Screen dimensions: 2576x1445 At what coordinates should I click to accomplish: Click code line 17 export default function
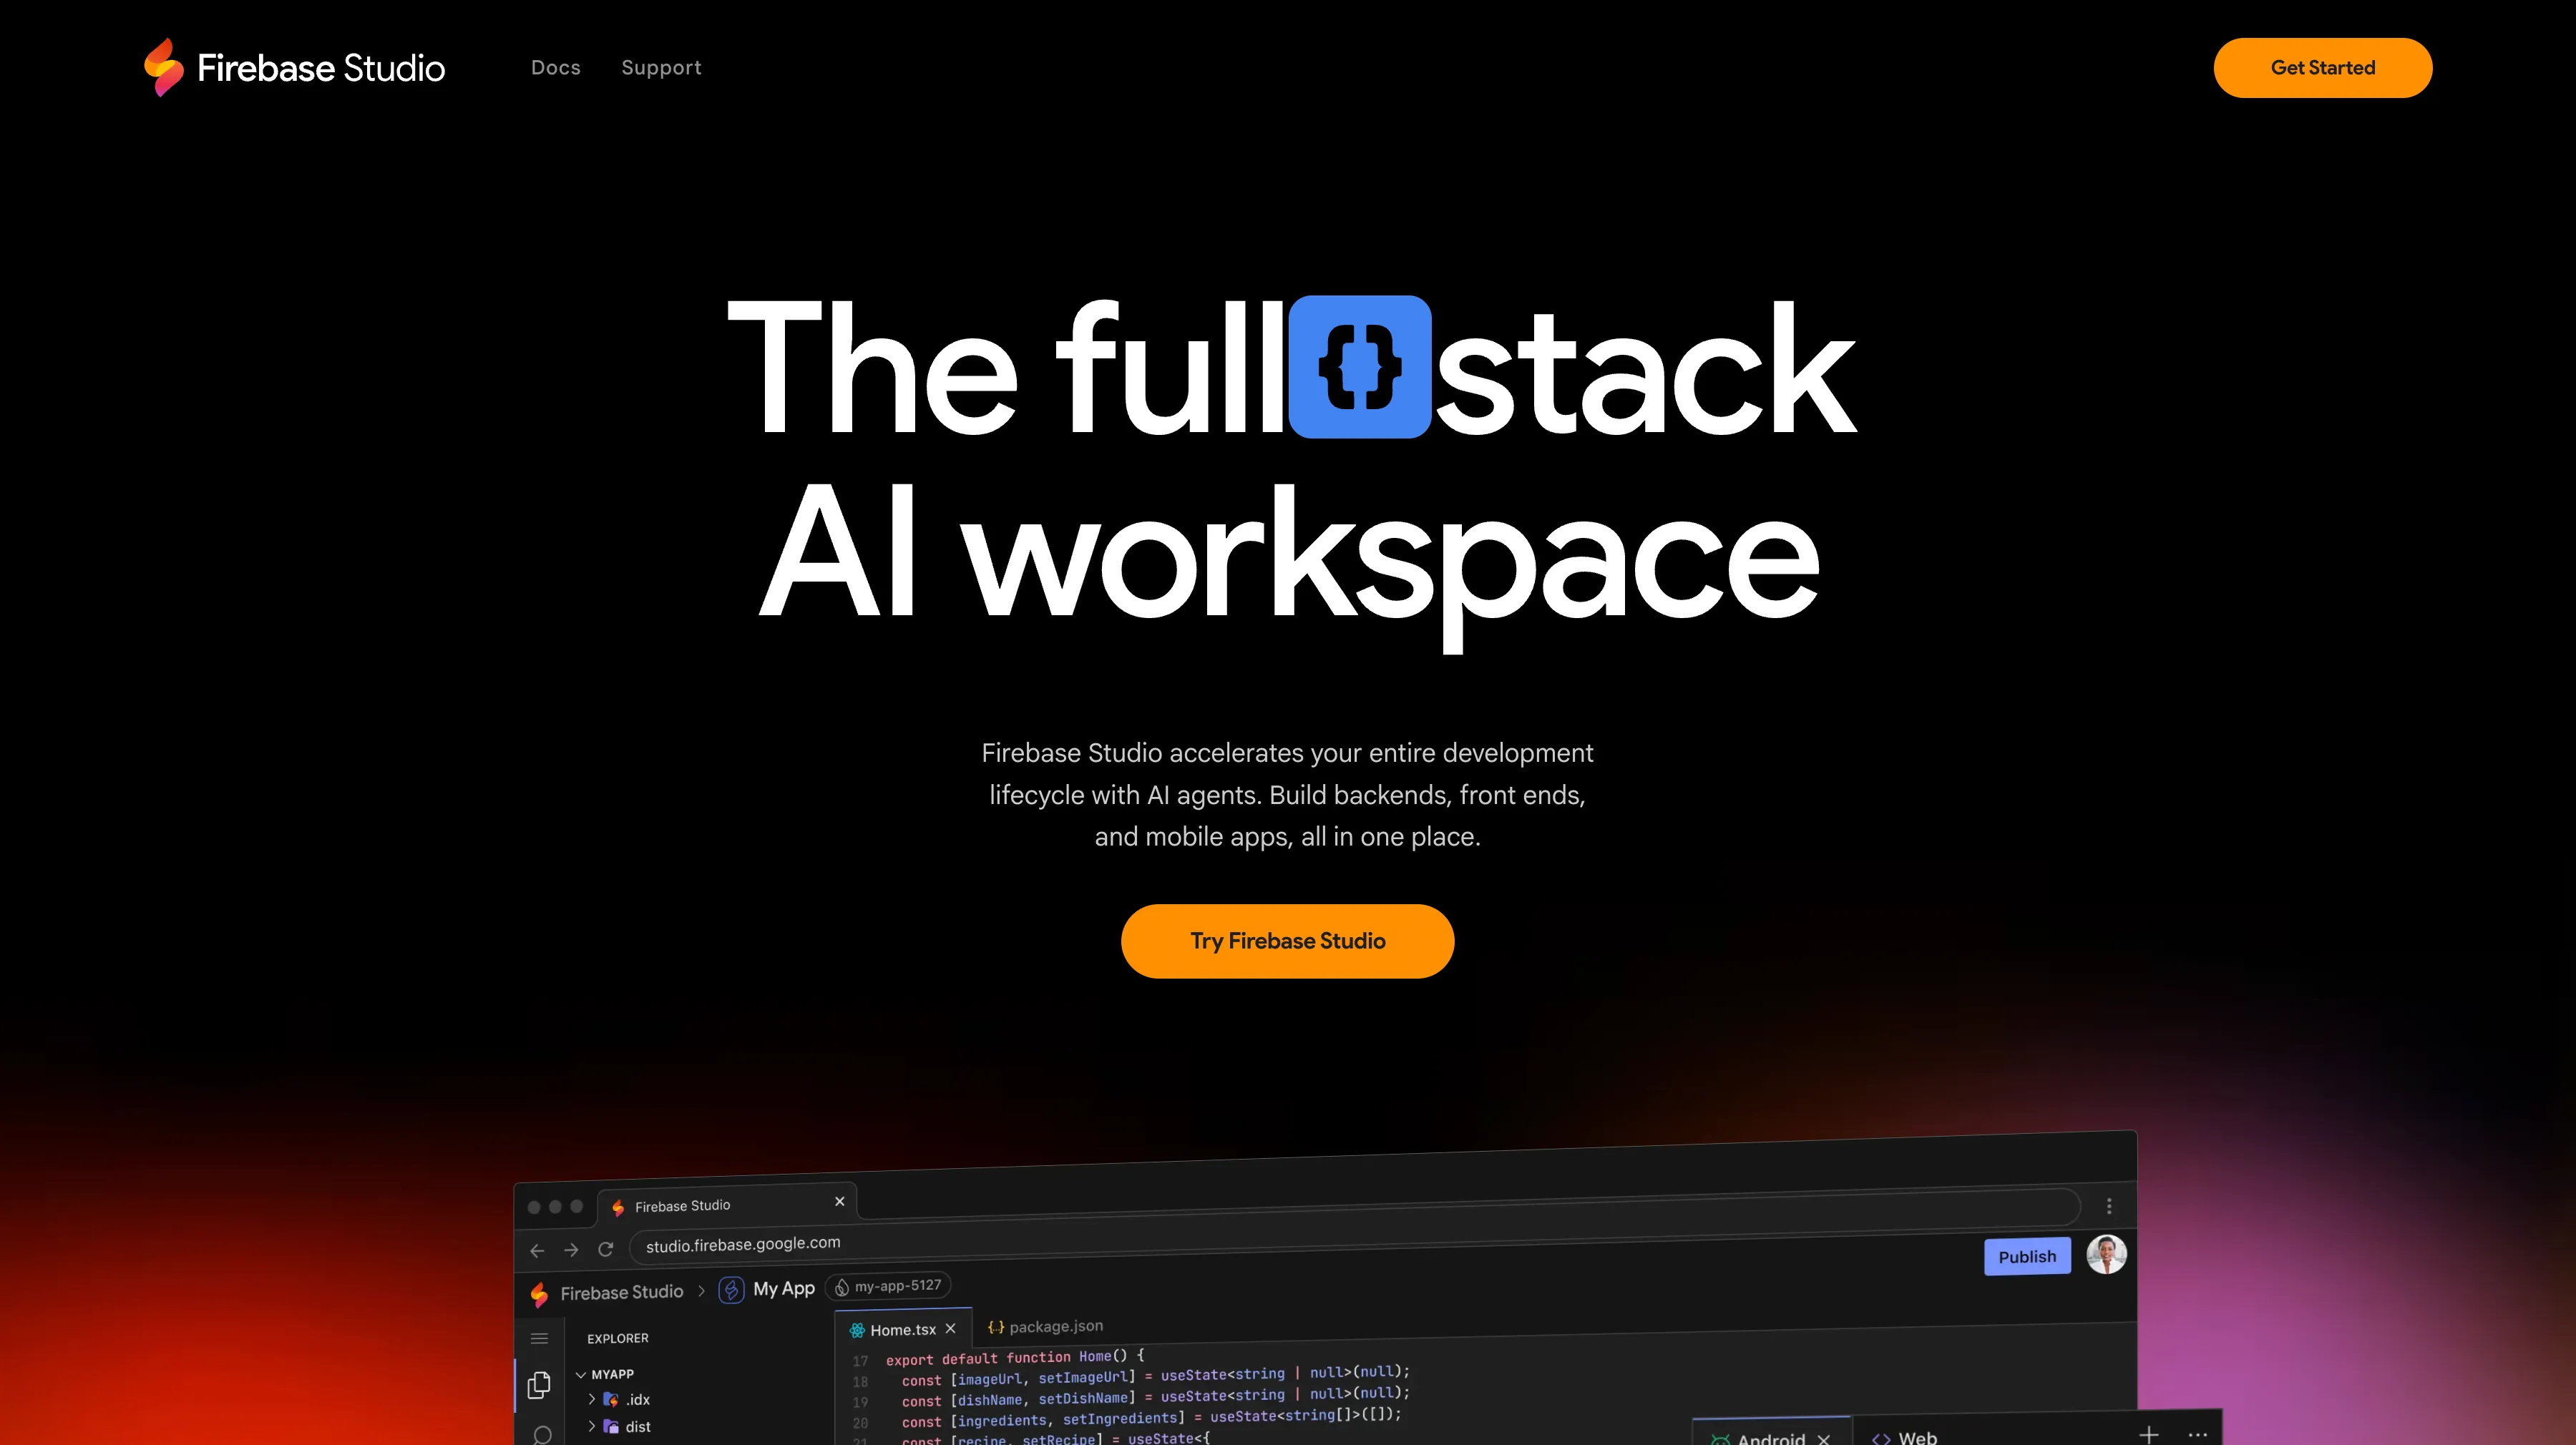click(1014, 1357)
